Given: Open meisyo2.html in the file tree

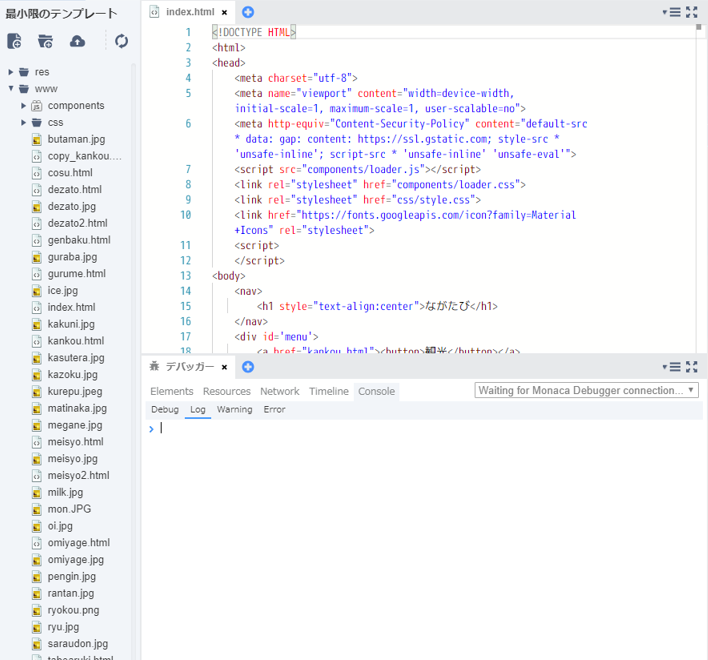Looking at the screenshot, I should 79,476.
